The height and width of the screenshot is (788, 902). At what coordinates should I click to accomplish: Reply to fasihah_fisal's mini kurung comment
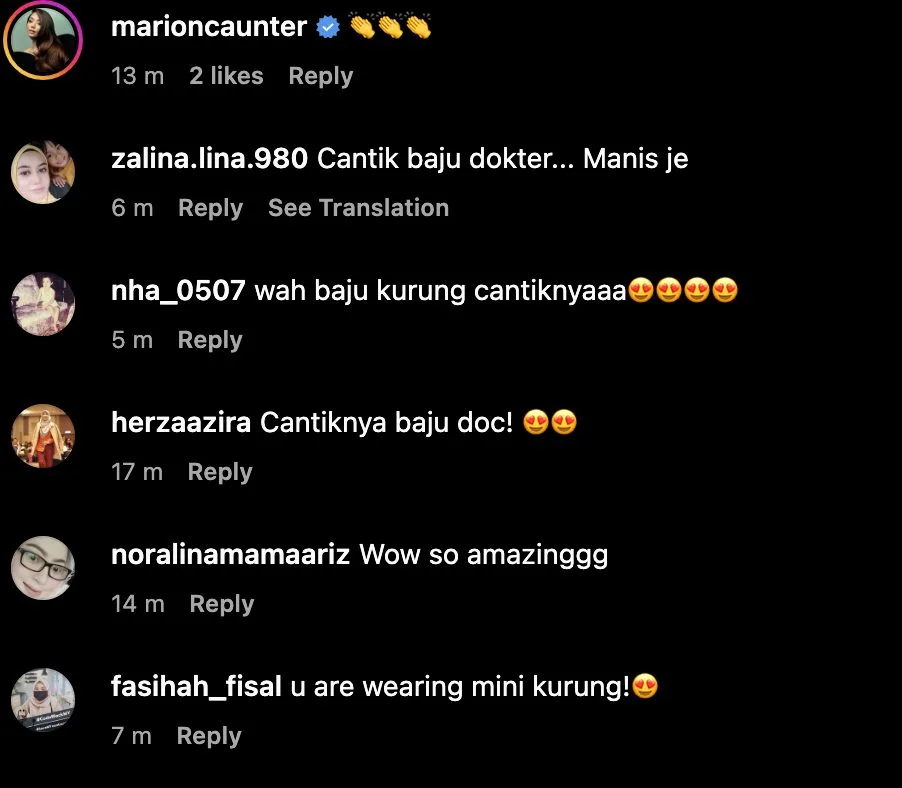click(x=209, y=736)
